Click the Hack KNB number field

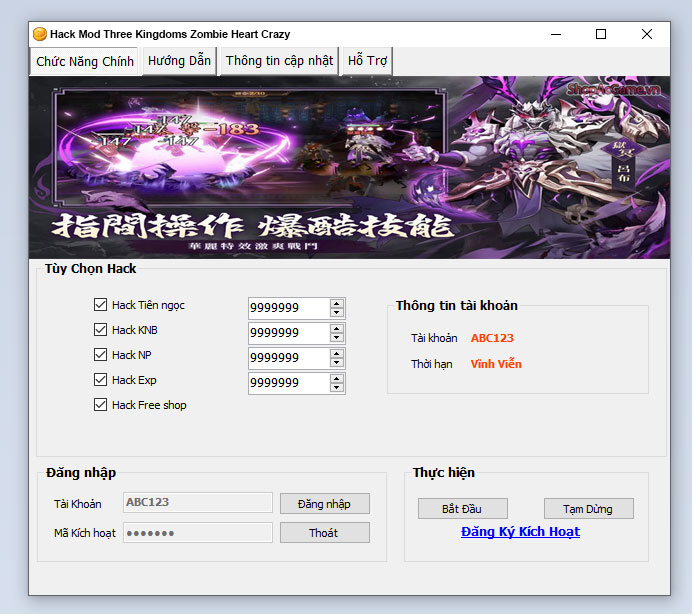pos(289,333)
